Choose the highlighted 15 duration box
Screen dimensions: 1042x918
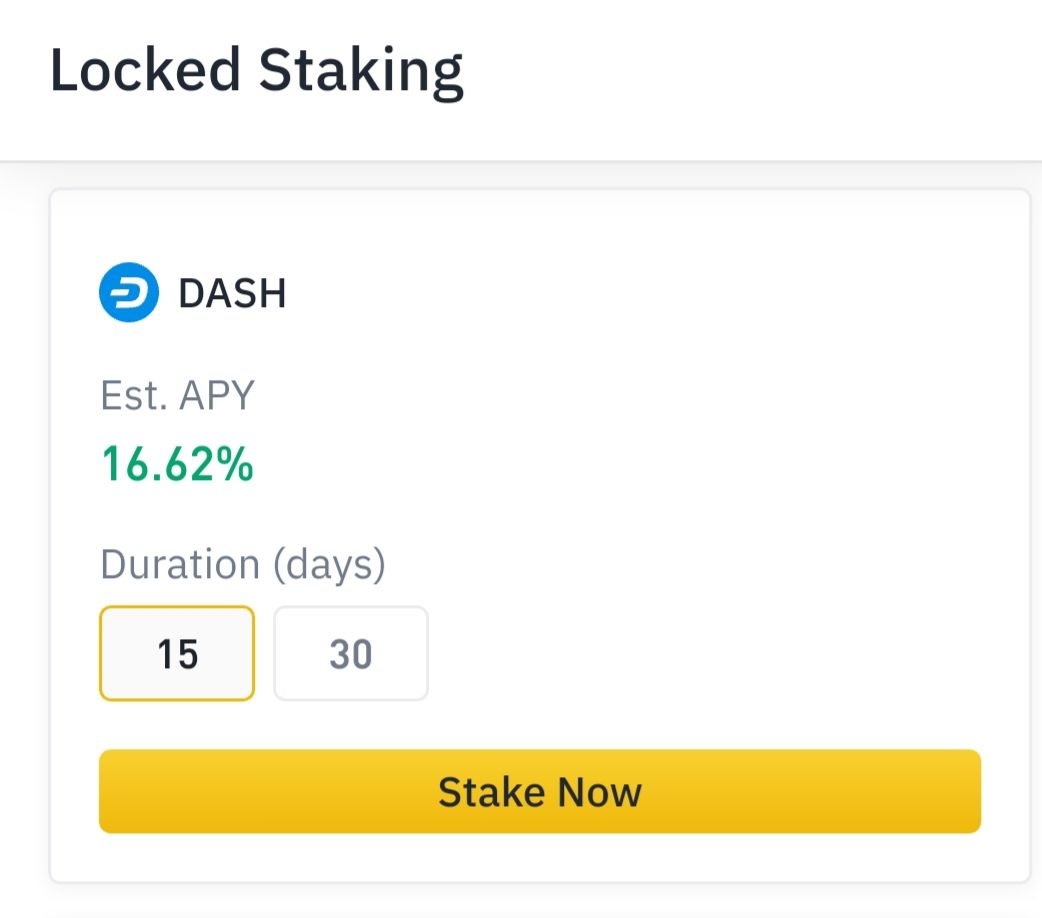point(177,653)
